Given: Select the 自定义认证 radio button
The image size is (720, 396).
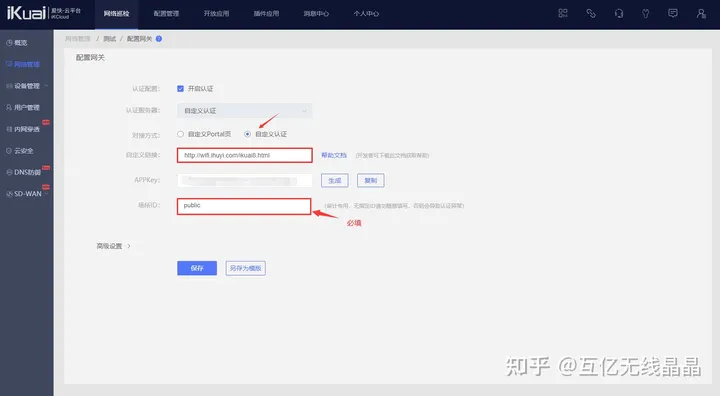Looking at the screenshot, I should (248, 134).
